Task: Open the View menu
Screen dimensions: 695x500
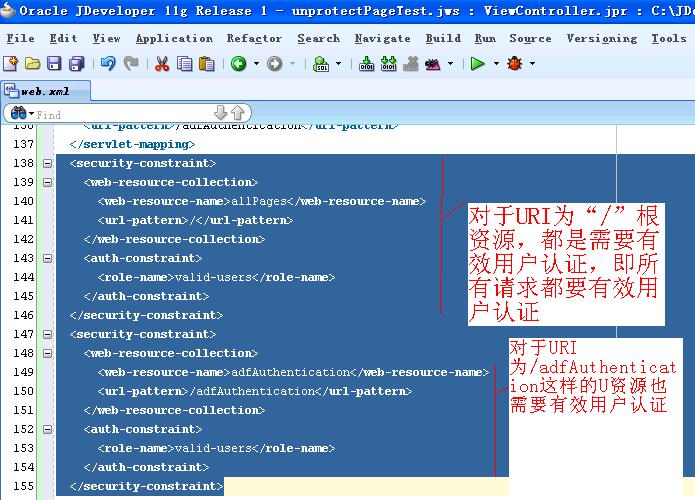Action: tap(106, 39)
